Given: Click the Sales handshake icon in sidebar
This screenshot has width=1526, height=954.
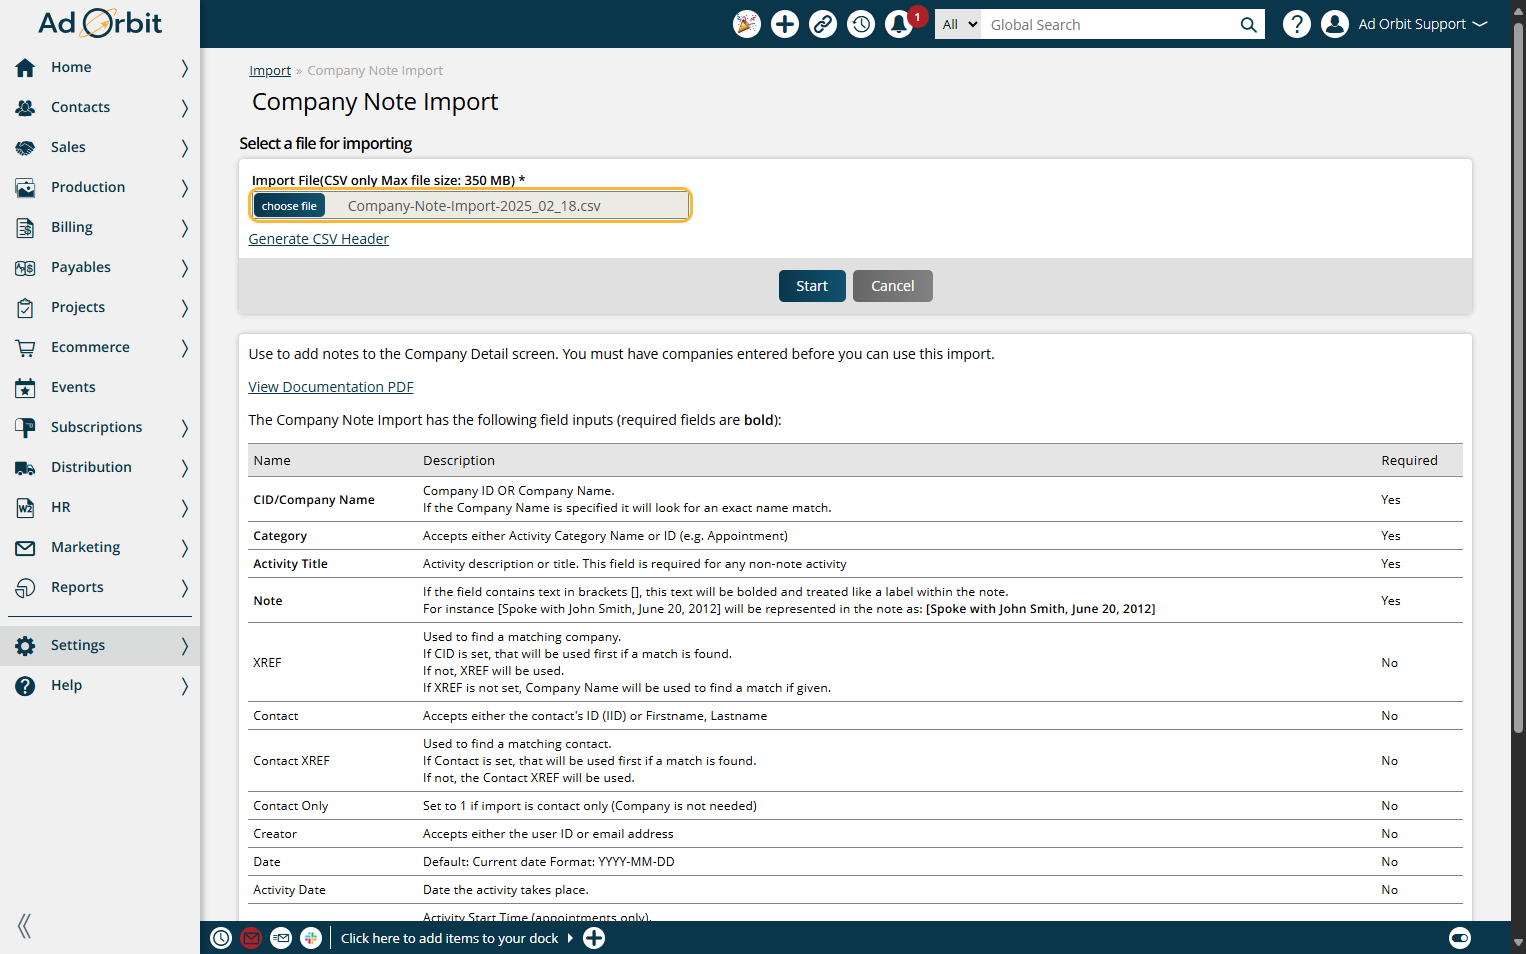Looking at the screenshot, I should 25,147.
